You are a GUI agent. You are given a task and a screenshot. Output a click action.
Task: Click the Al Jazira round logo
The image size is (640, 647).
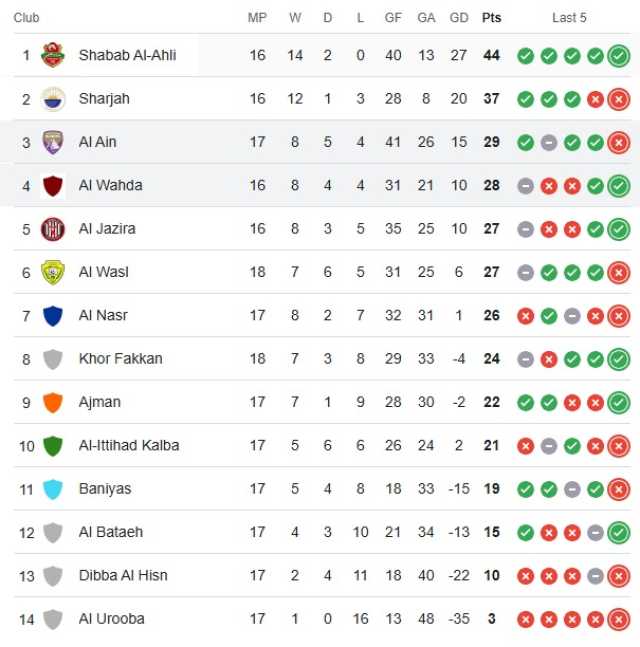(53, 229)
